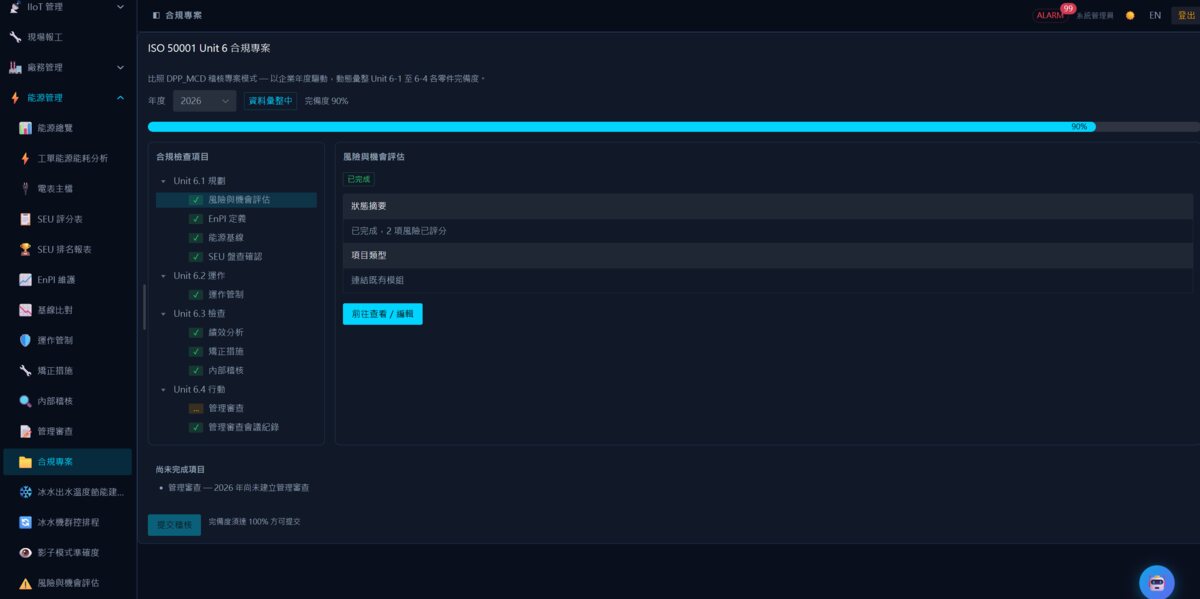
Task: Expand IIoT 管理 menu chevron
Action: pos(120,7)
